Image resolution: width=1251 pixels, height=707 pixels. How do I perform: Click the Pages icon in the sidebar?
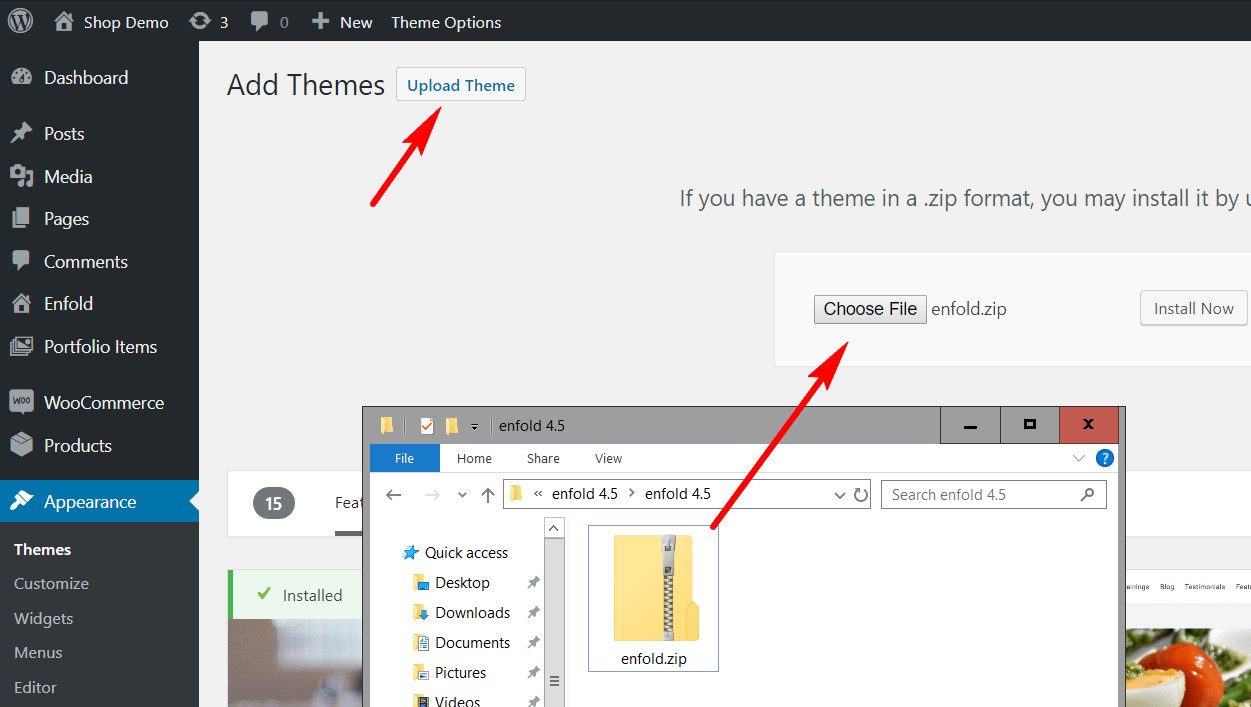tap(21, 218)
